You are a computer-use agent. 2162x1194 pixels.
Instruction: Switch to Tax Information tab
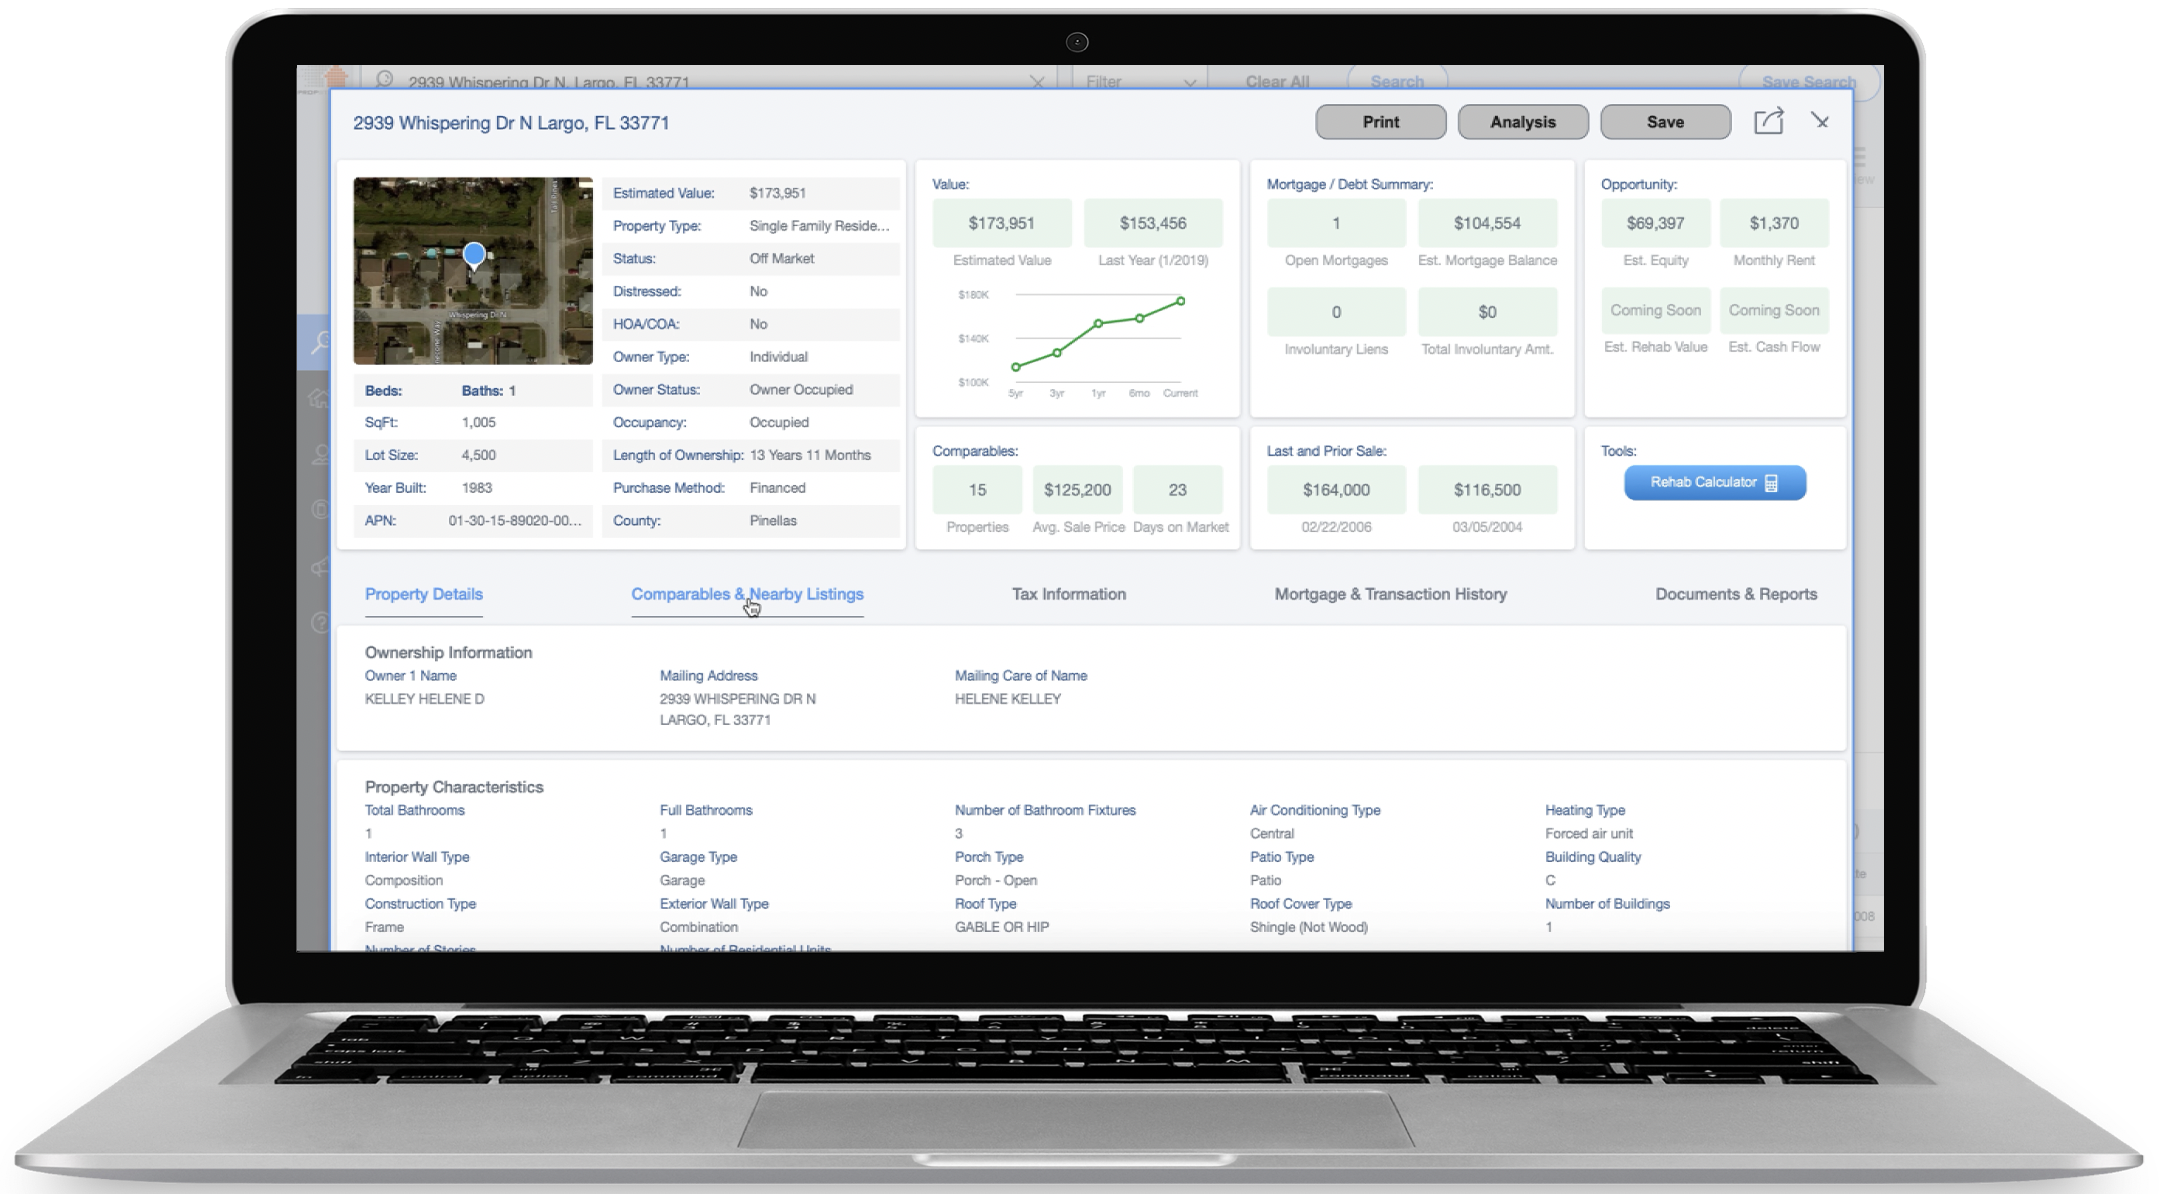click(1068, 594)
